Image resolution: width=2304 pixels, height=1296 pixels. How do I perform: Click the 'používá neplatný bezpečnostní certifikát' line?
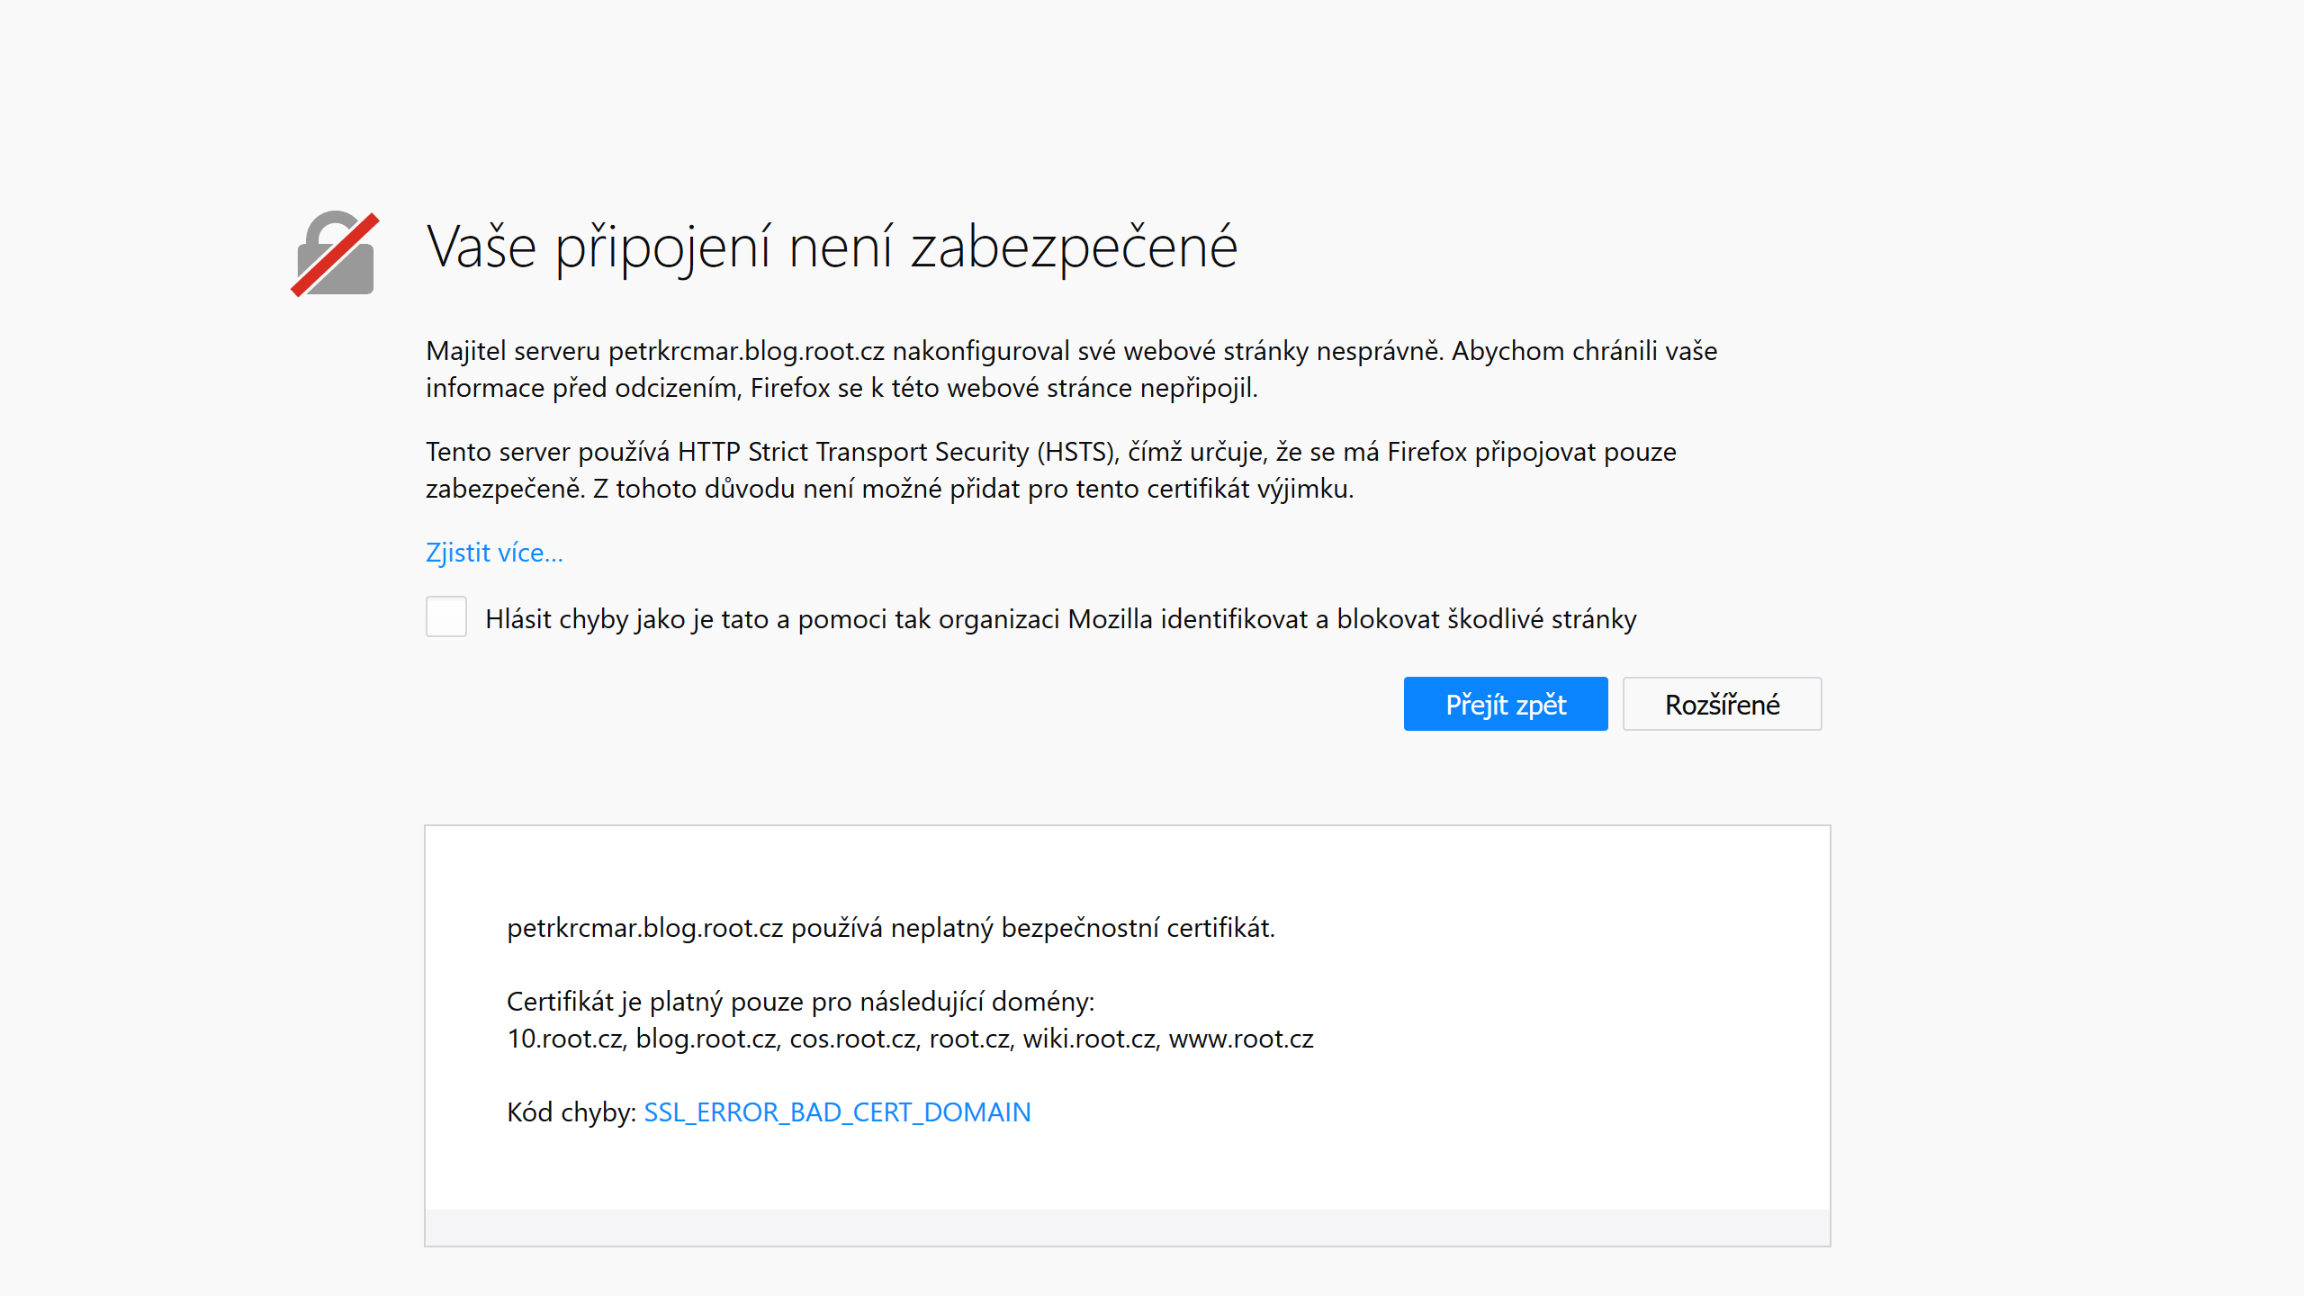point(1032,928)
